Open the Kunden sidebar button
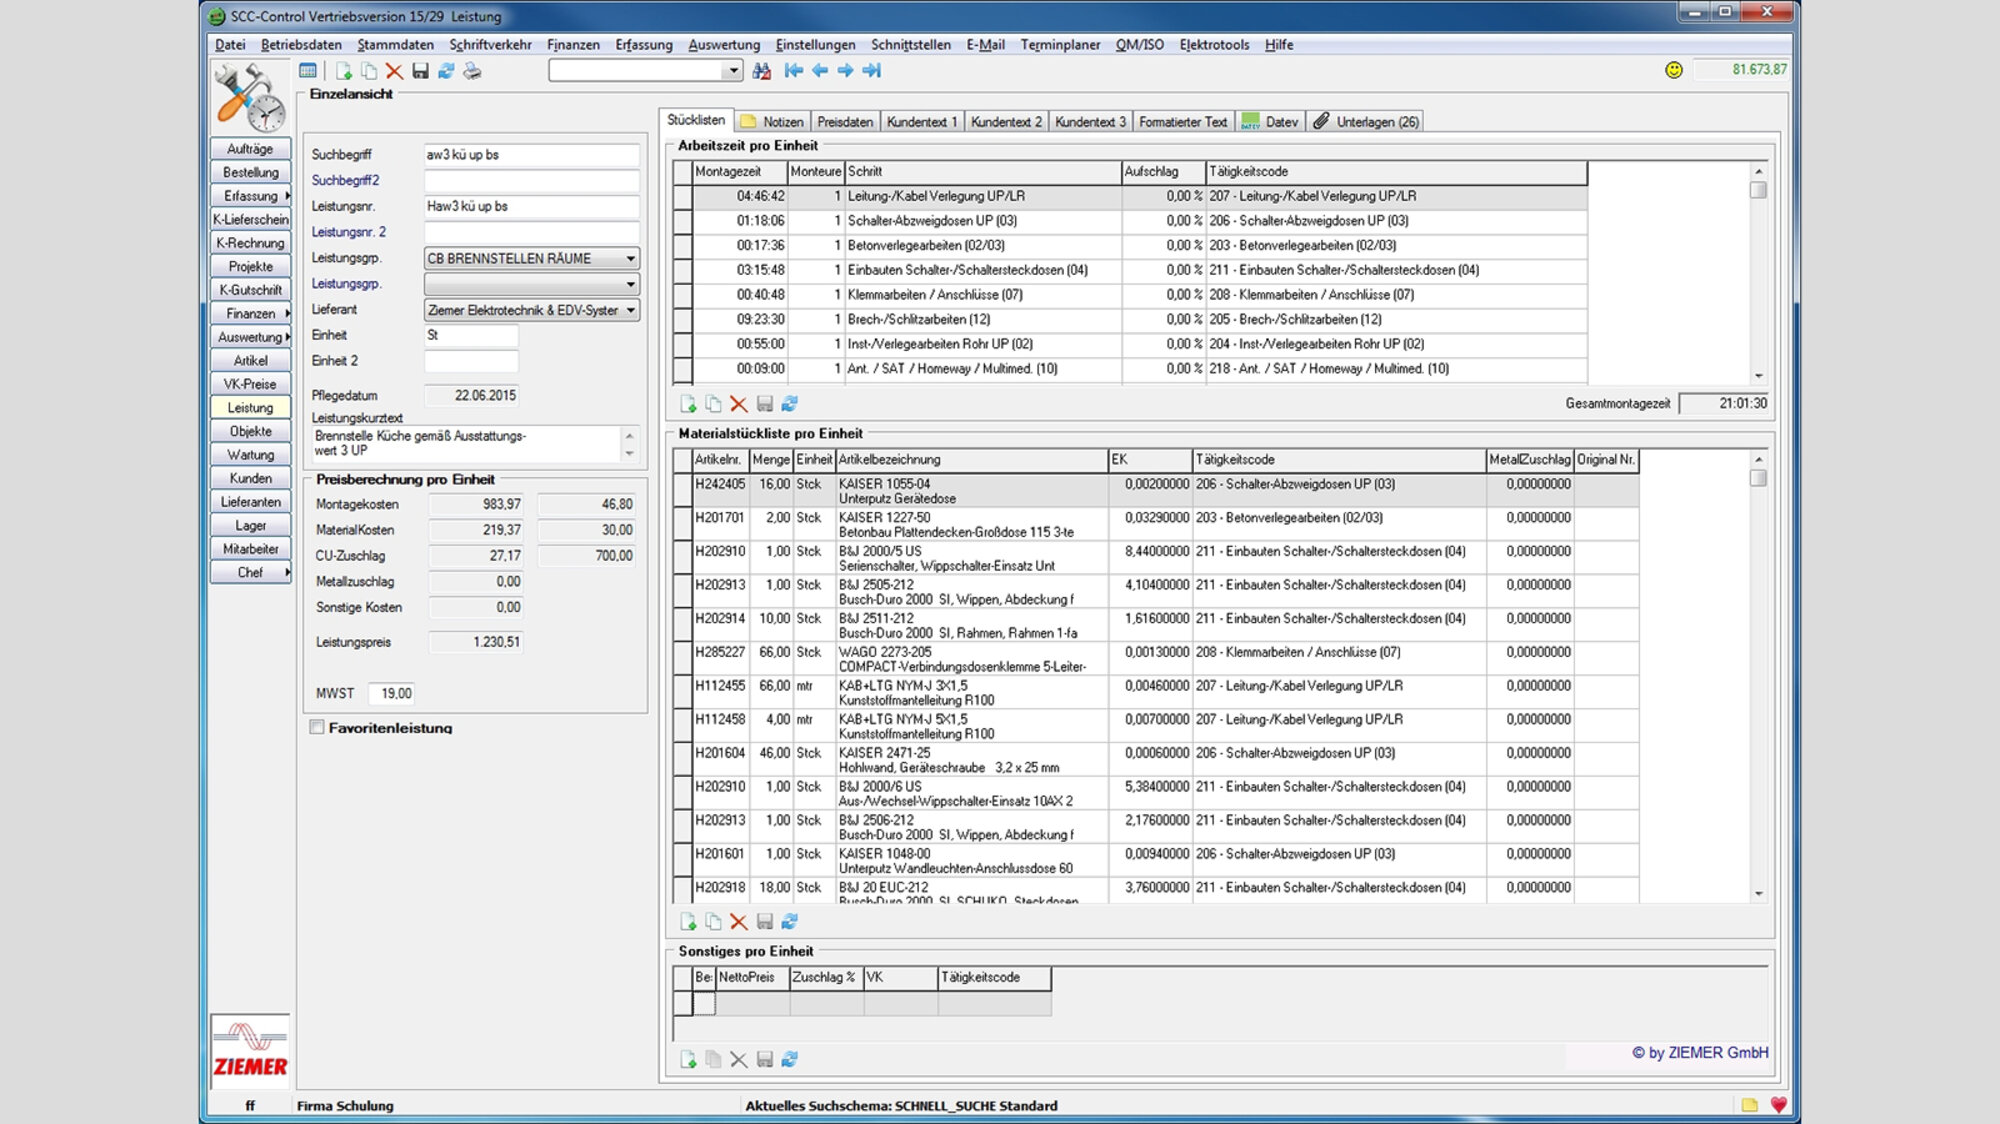 pyautogui.click(x=250, y=478)
